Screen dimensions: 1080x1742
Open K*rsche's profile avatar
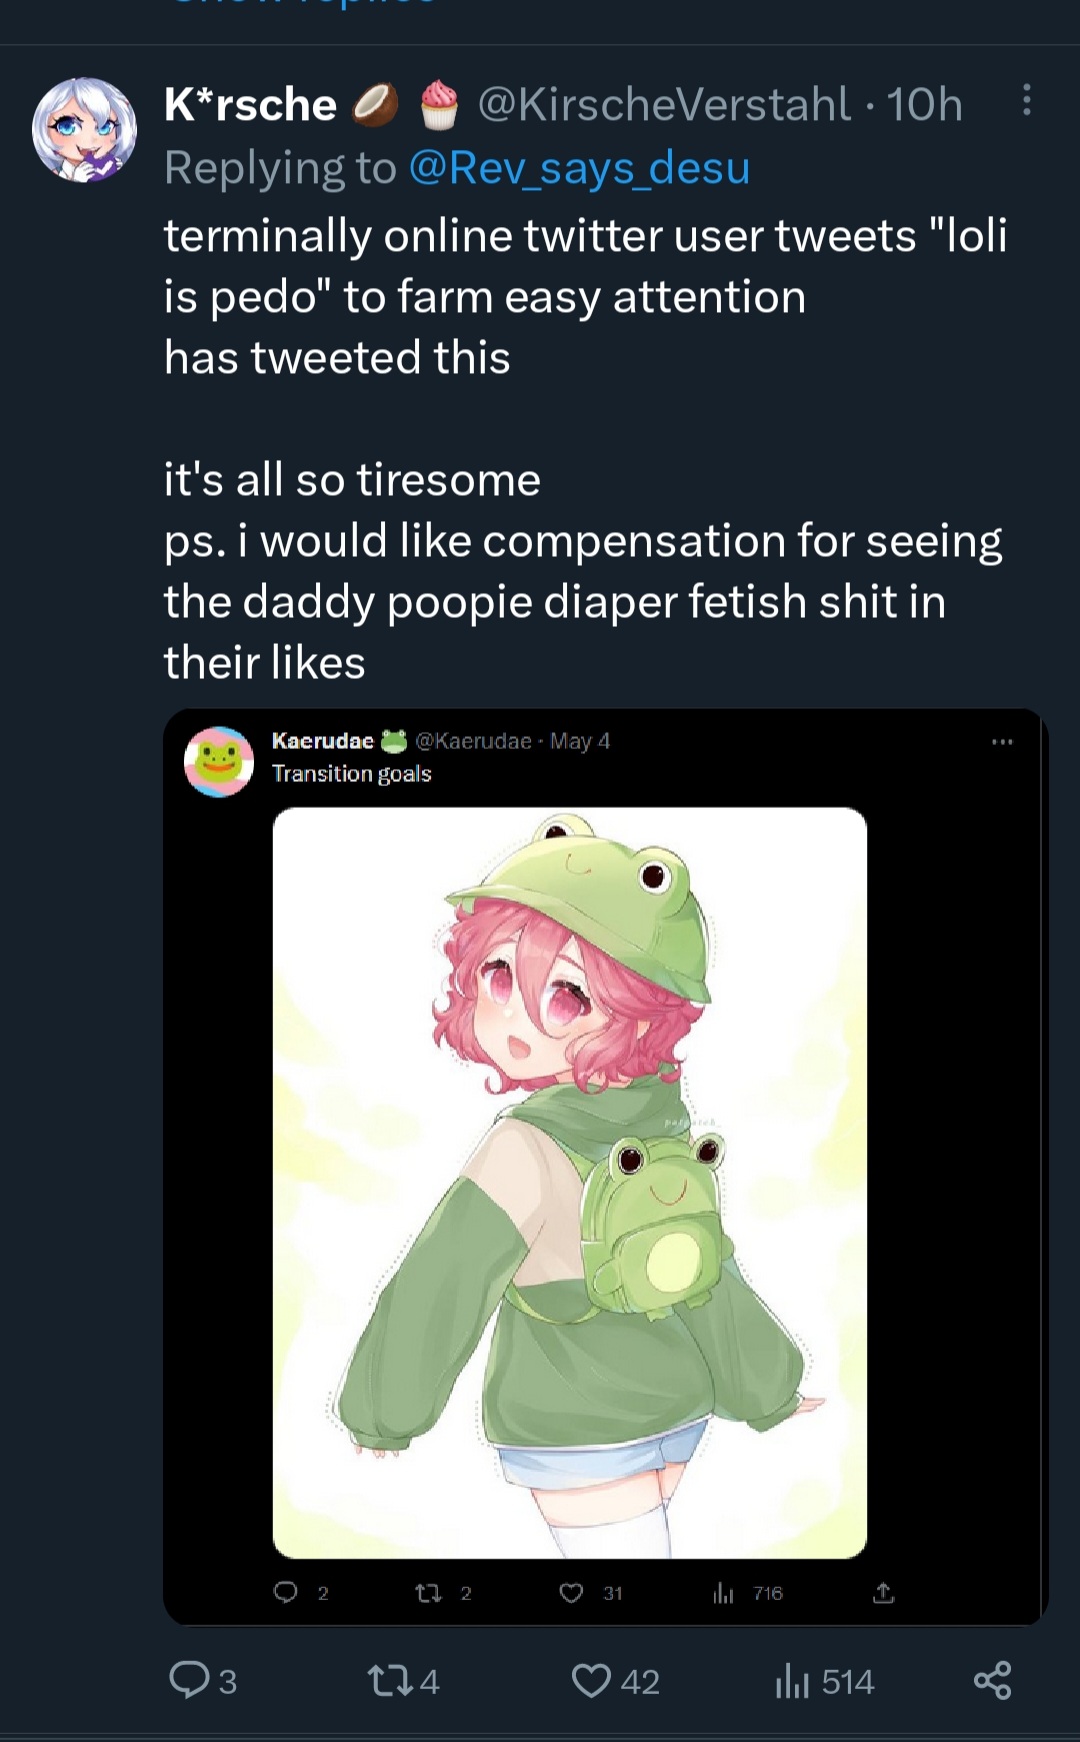[x=84, y=129]
